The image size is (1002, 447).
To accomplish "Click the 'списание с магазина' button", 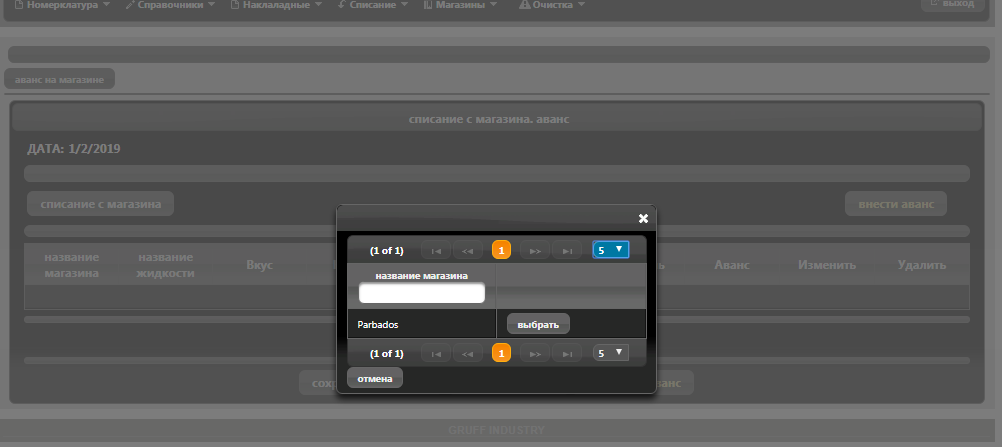I will tap(100, 203).
